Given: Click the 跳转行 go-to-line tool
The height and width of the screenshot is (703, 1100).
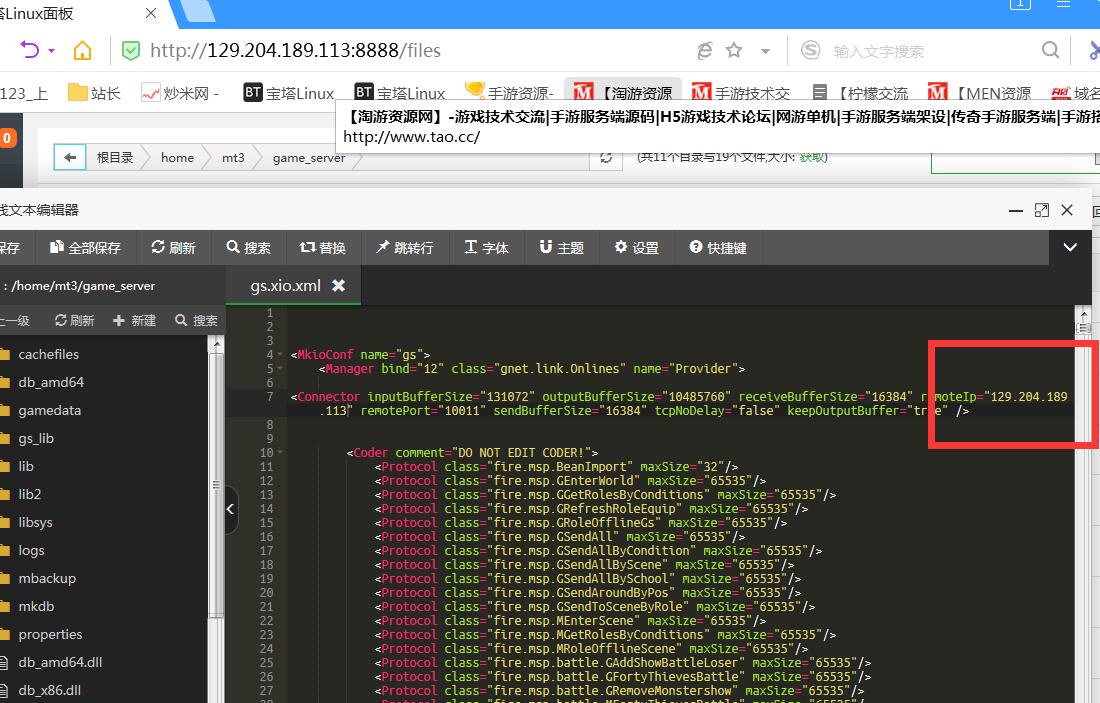Looking at the screenshot, I should 404,247.
